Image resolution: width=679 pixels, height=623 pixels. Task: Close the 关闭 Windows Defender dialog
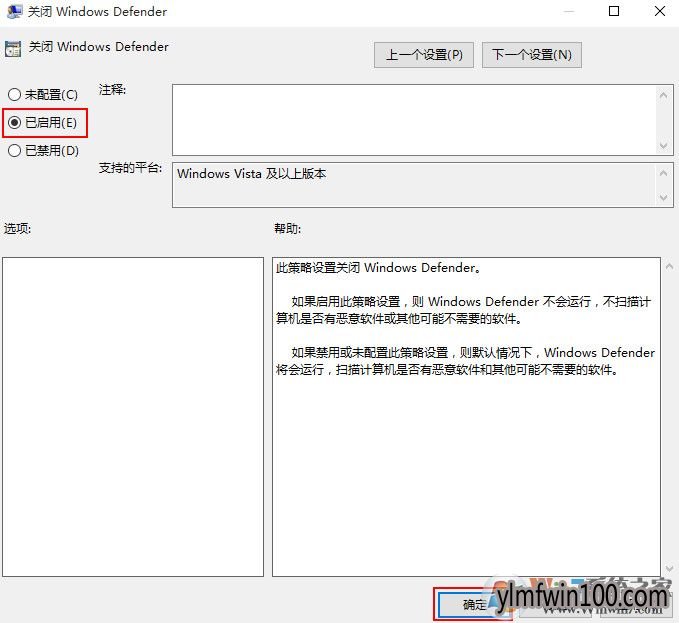(x=660, y=11)
